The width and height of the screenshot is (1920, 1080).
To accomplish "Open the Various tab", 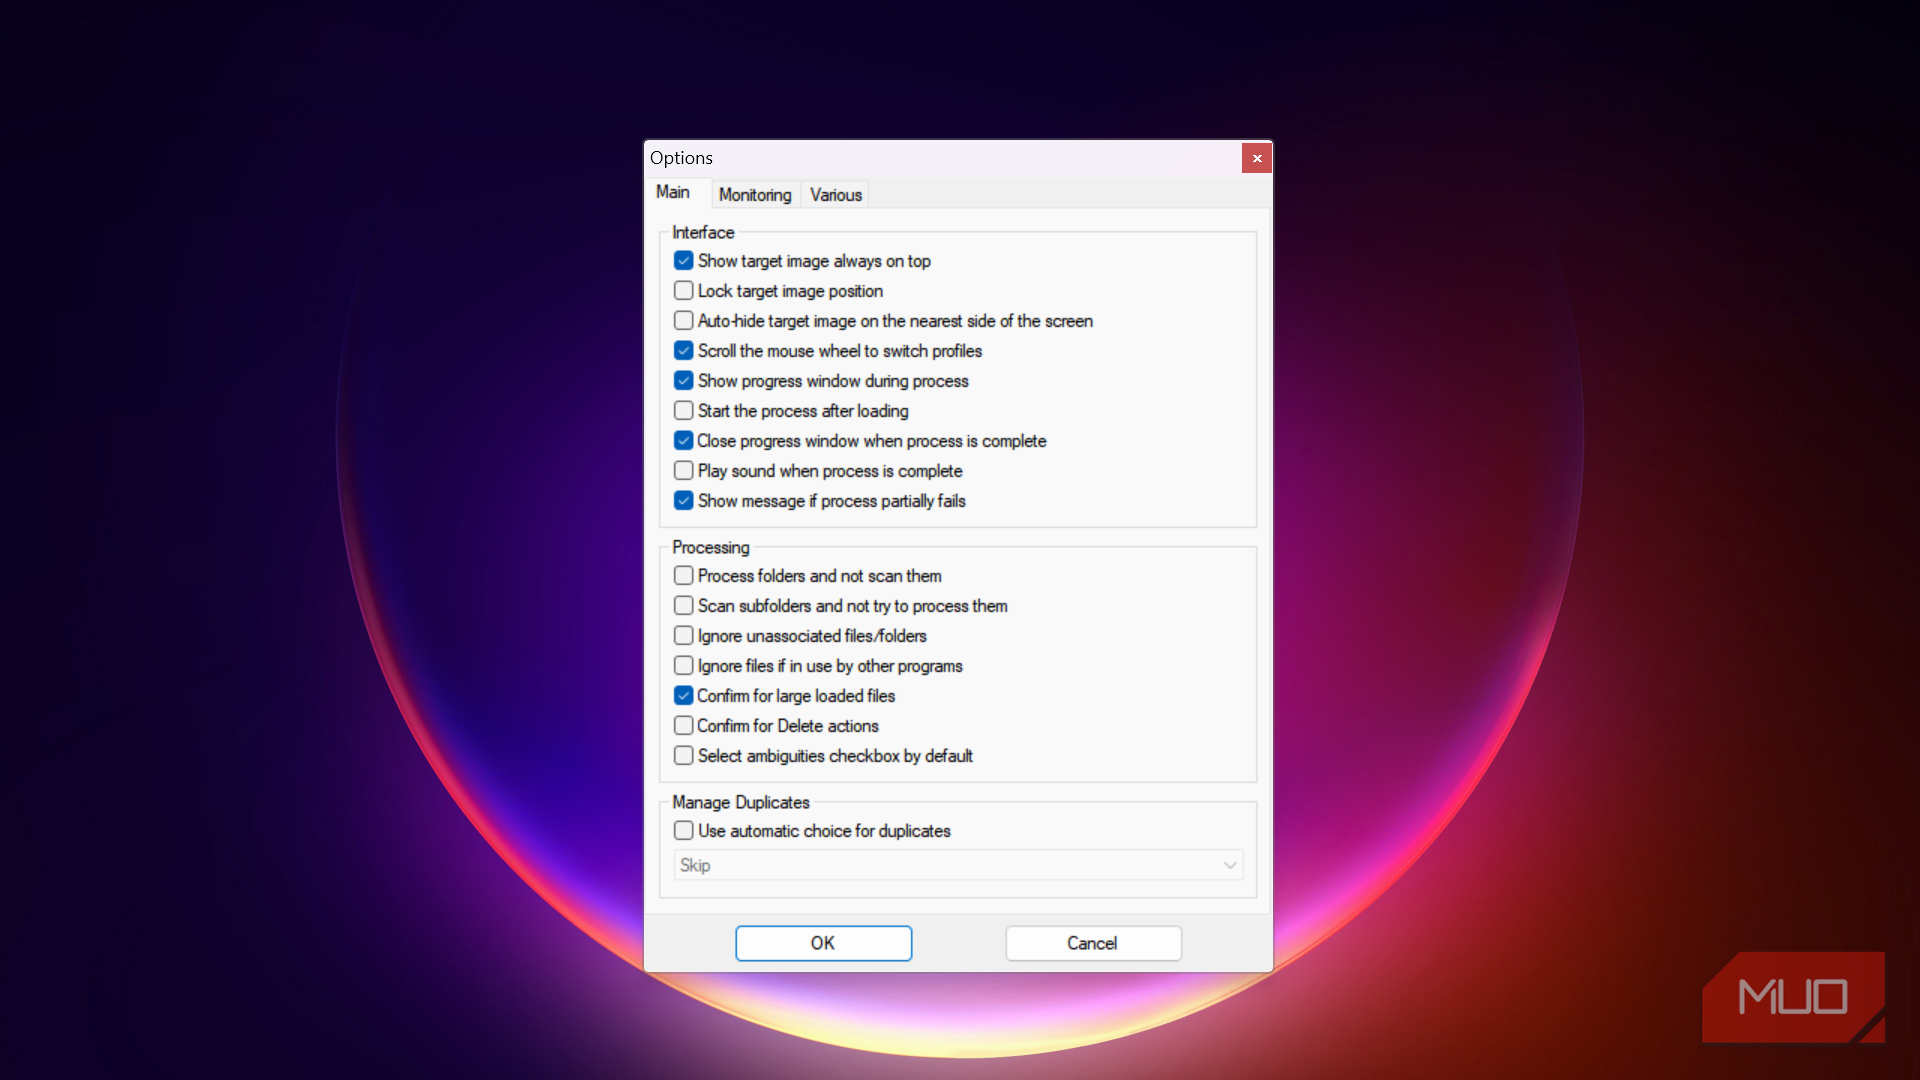I will [836, 195].
